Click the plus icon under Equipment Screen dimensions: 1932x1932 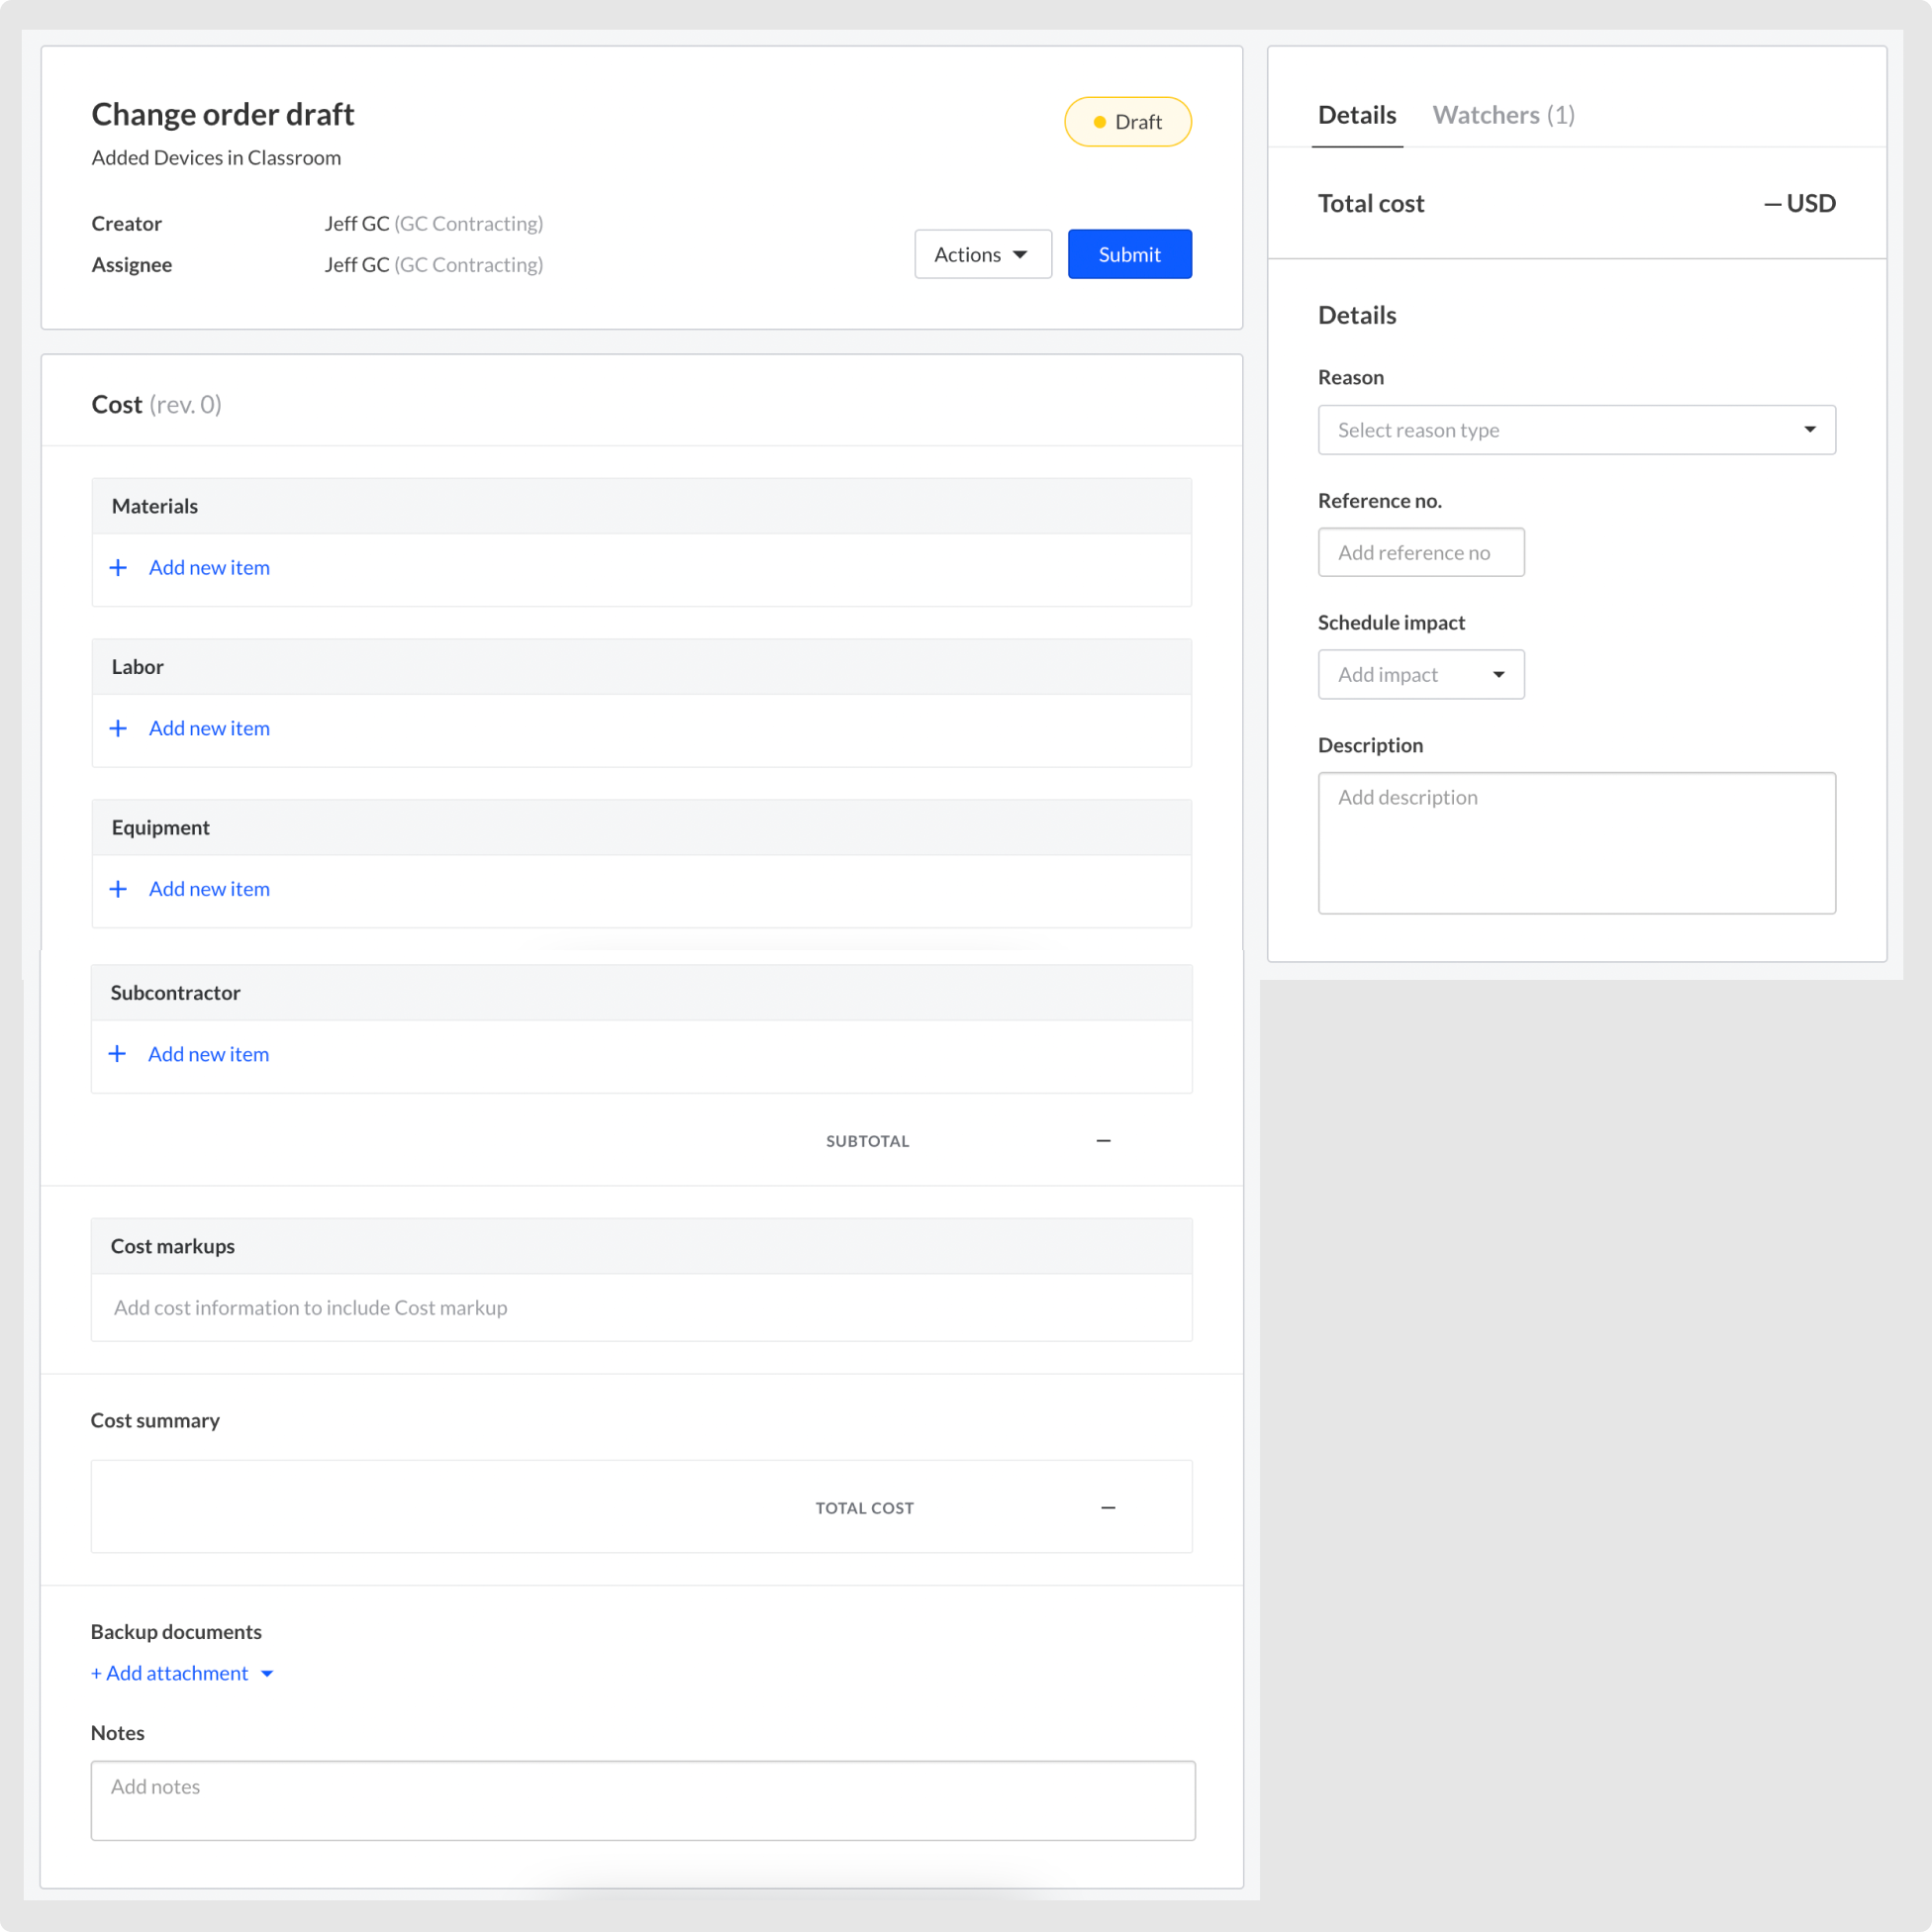[118, 889]
